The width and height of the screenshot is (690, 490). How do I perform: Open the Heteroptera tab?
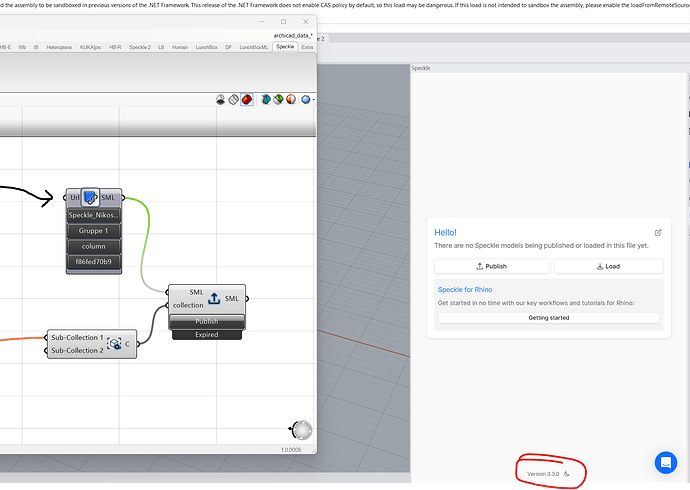59,47
